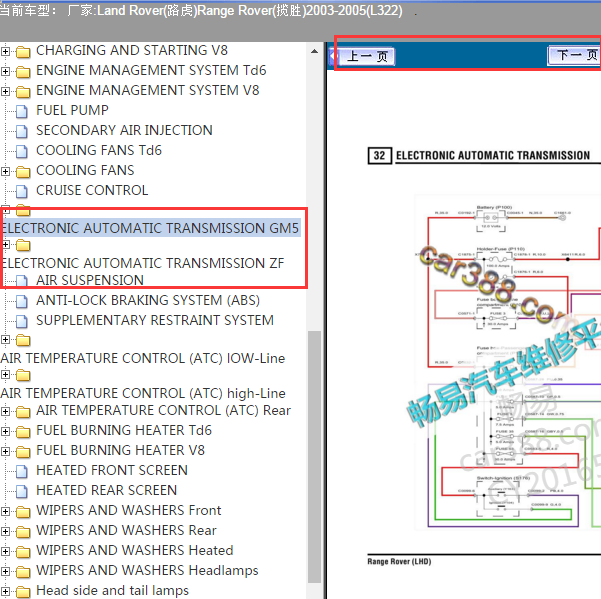Select ELECTRONIC AUTOMATIC TRANSMISSION ZF tree item
The image size is (601, 599).
tap(143, 263)
